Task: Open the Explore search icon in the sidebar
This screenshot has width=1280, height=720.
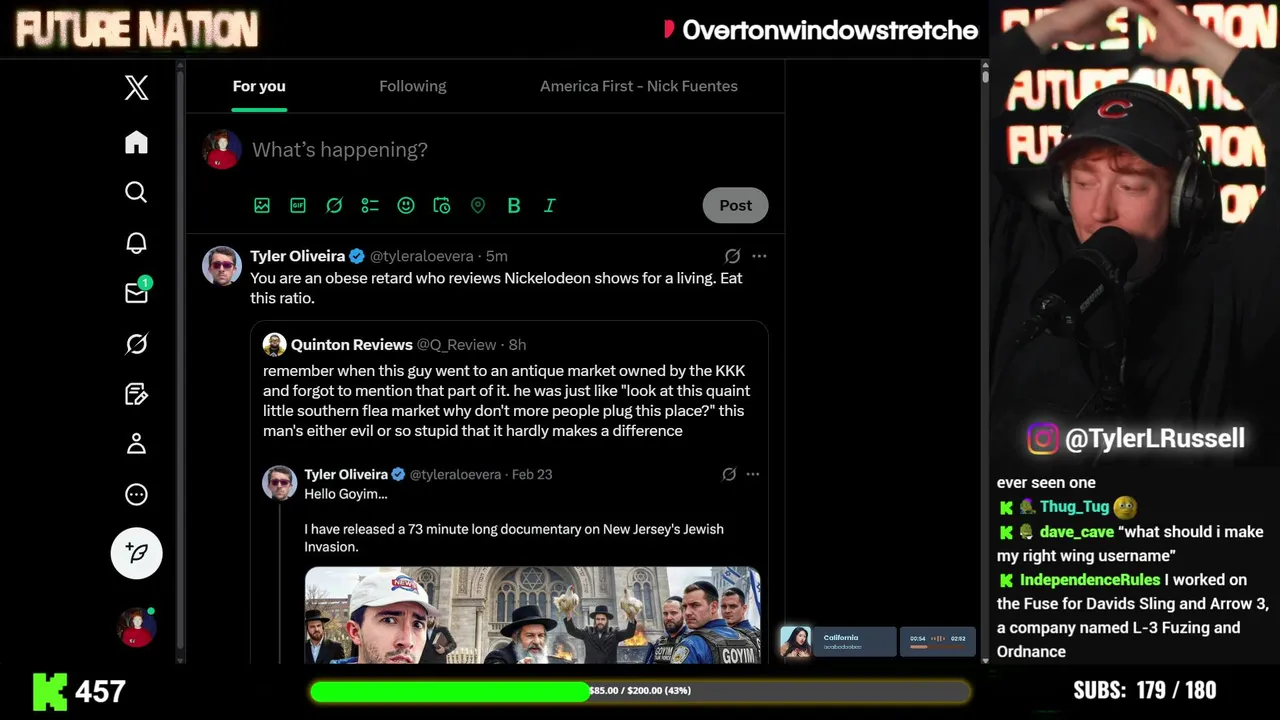Action: click(x=137, y=192)
